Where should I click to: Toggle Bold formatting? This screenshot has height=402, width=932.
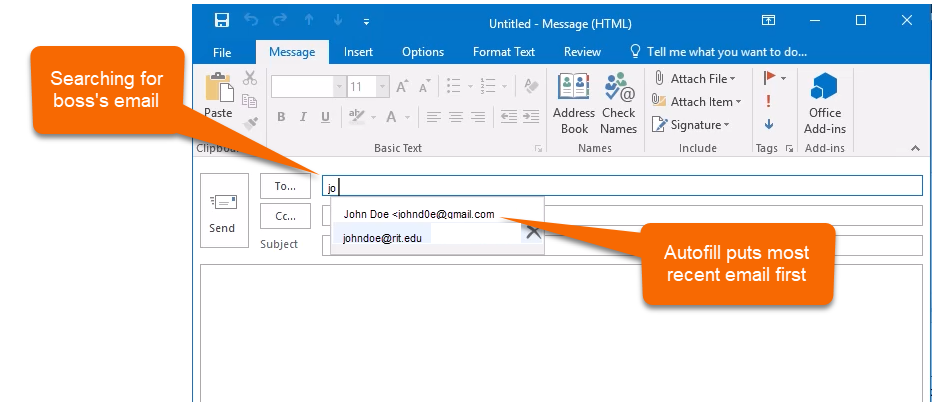tap(281, 117)
